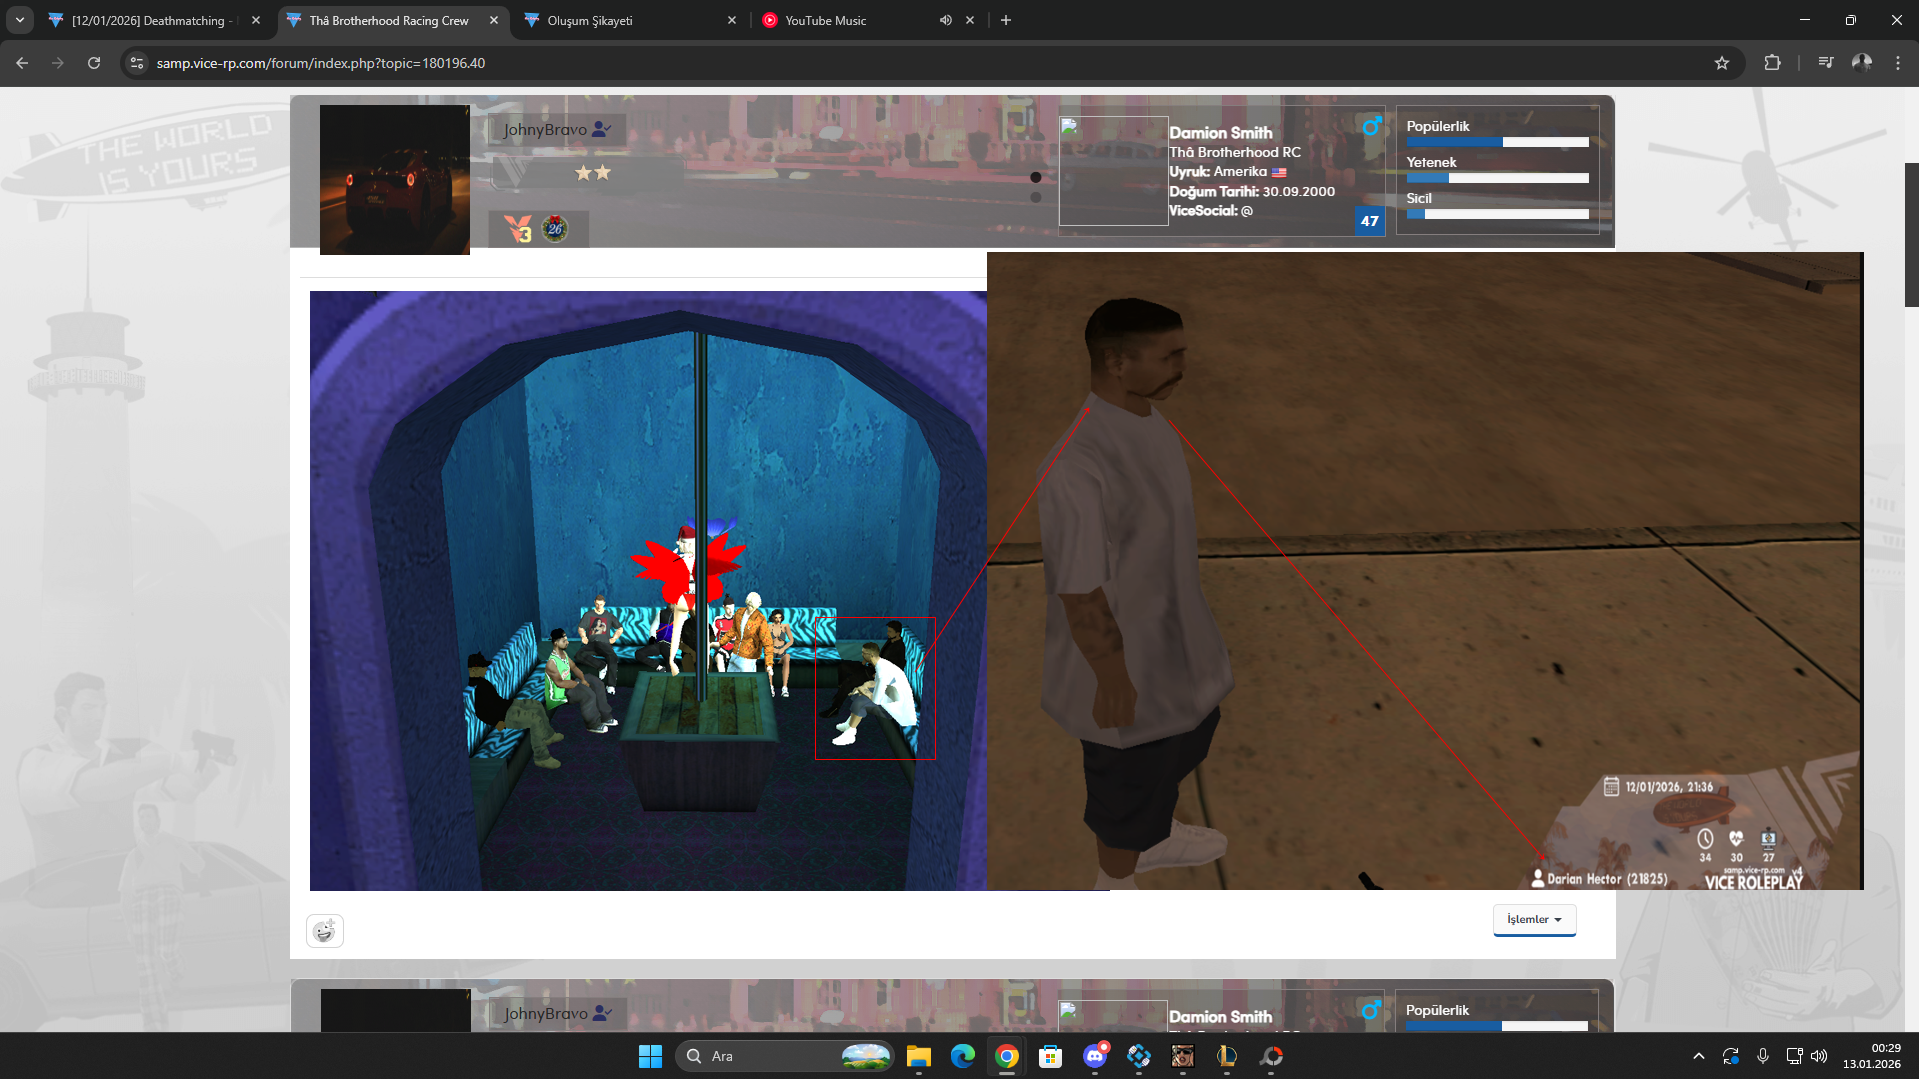Viewport: 1919px width, 1079px height.
Task: Click the Popülerlik progress bar in the first post
Action: (1497, 142)
